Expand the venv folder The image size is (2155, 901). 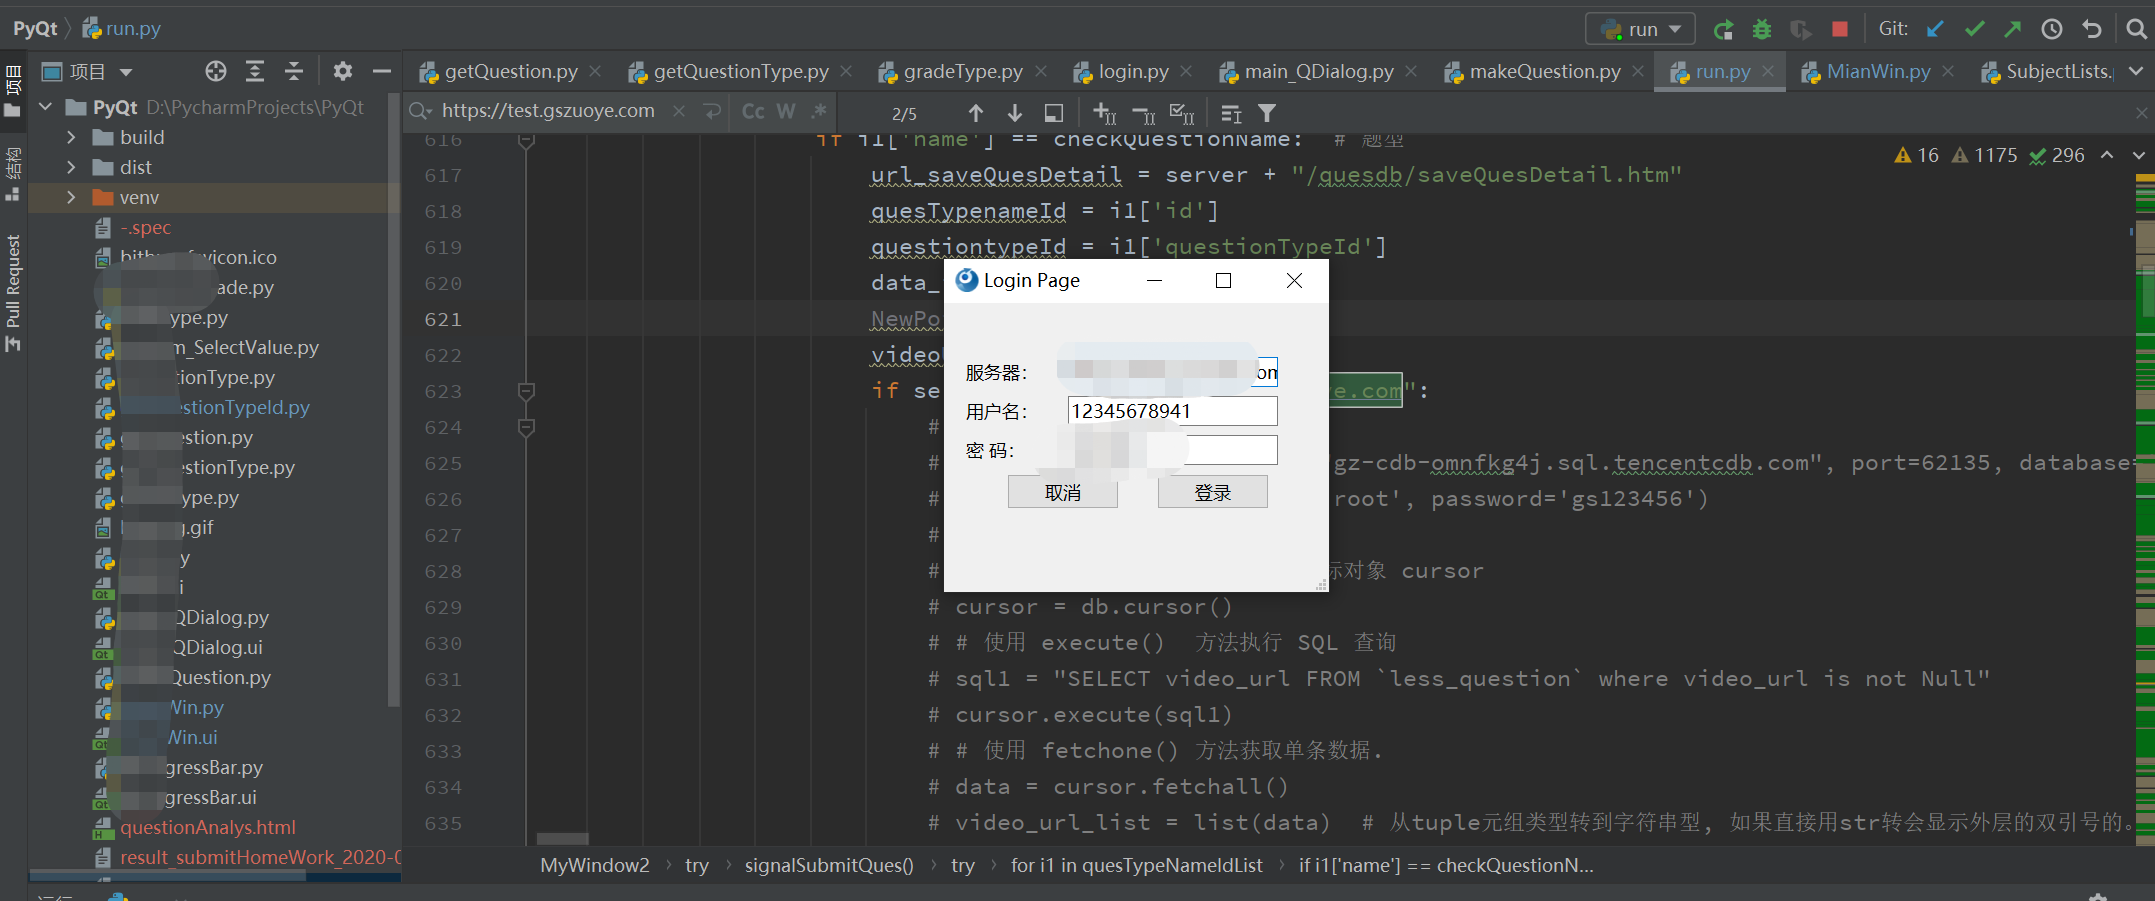(x=71, y=197)
